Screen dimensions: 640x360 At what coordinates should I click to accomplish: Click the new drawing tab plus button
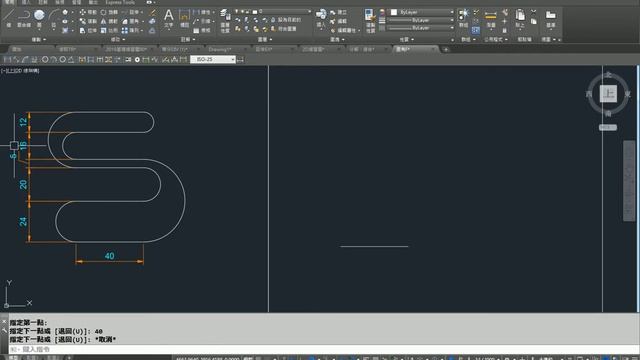[x=446, y=49]
